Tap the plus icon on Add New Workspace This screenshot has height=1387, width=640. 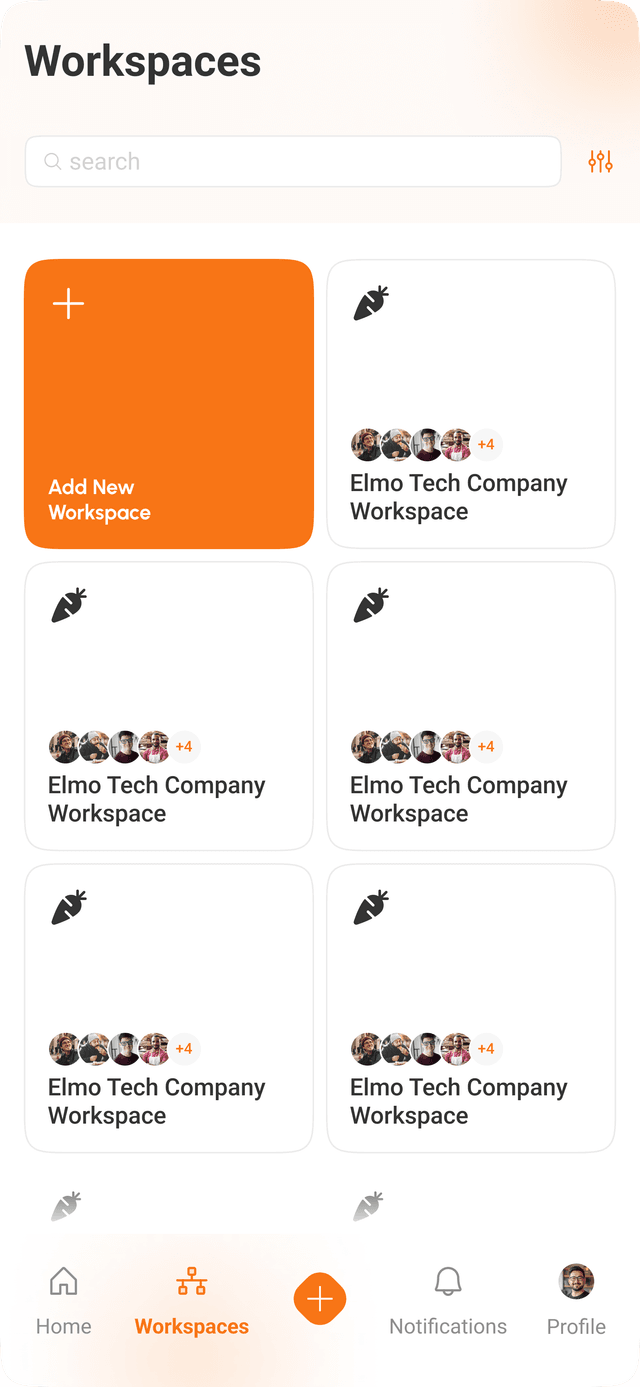click(x=68, y=303)
